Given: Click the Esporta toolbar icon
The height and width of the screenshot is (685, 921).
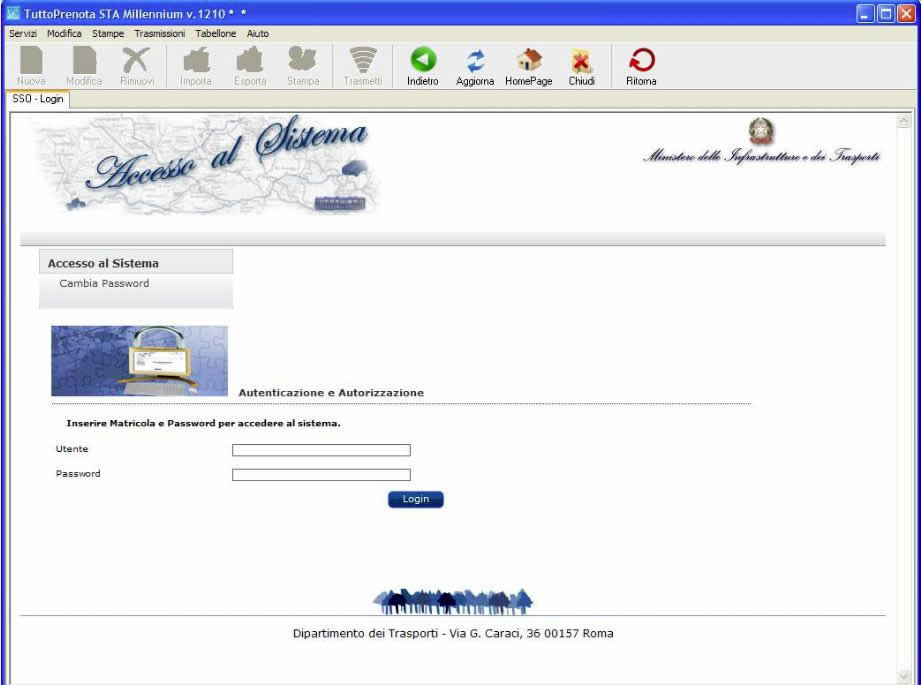Looking at the screenshot, I should [250, 61].
